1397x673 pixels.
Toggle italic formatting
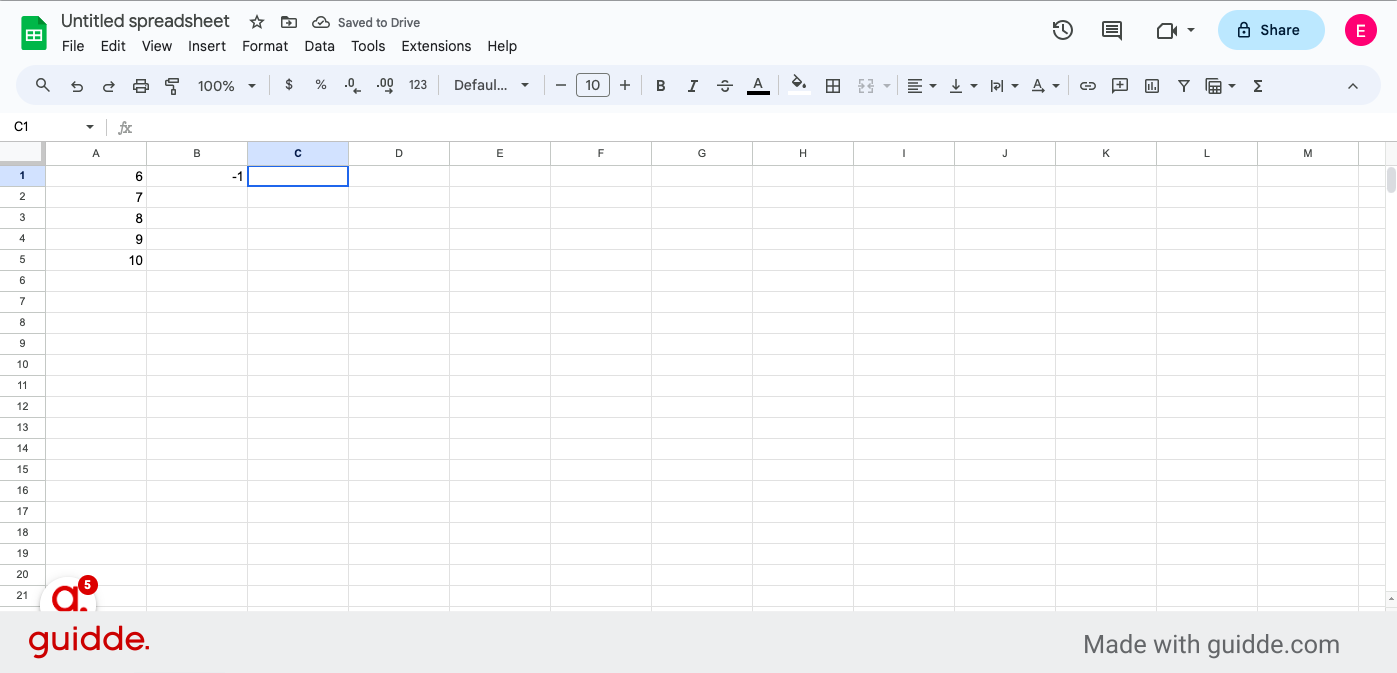point(692,85)
